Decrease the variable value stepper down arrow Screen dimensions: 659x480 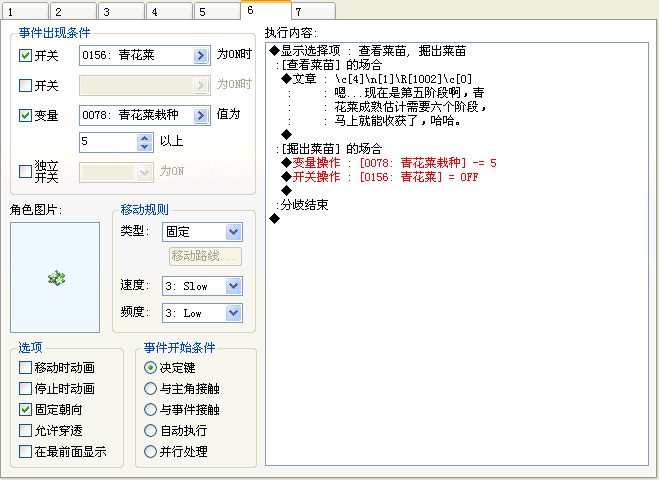[145, 147]
